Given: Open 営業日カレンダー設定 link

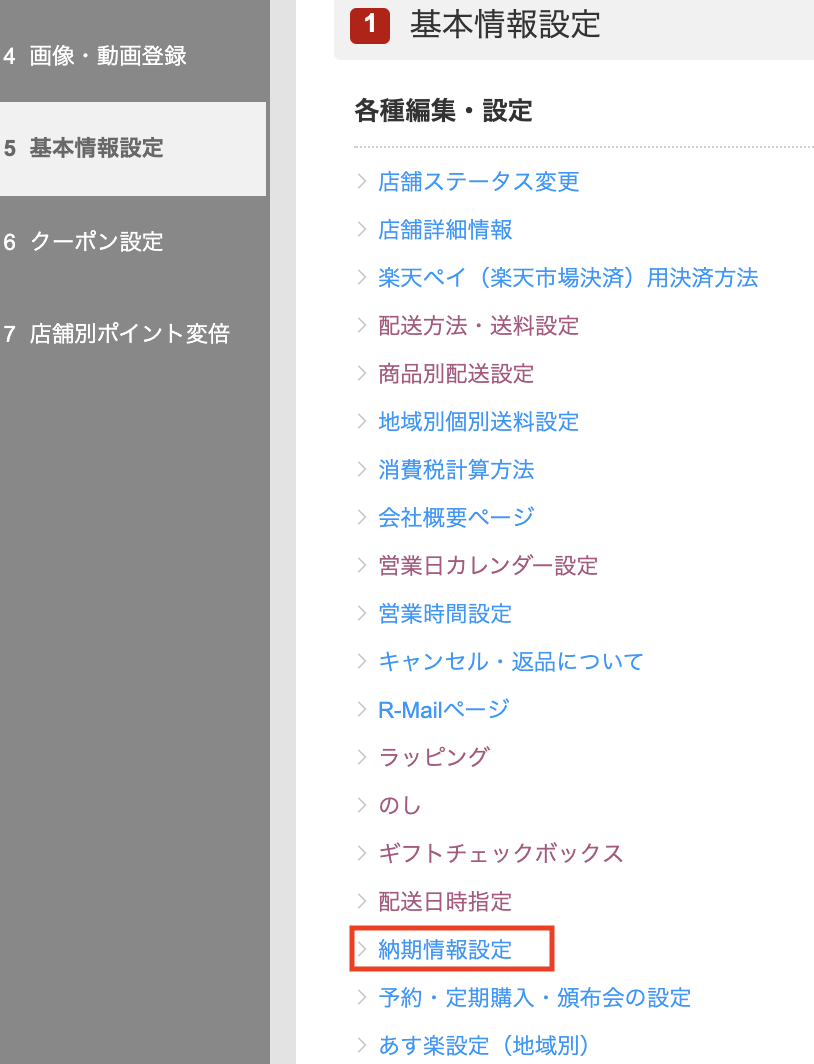Looking at the screenshot, I should [488, 565].
